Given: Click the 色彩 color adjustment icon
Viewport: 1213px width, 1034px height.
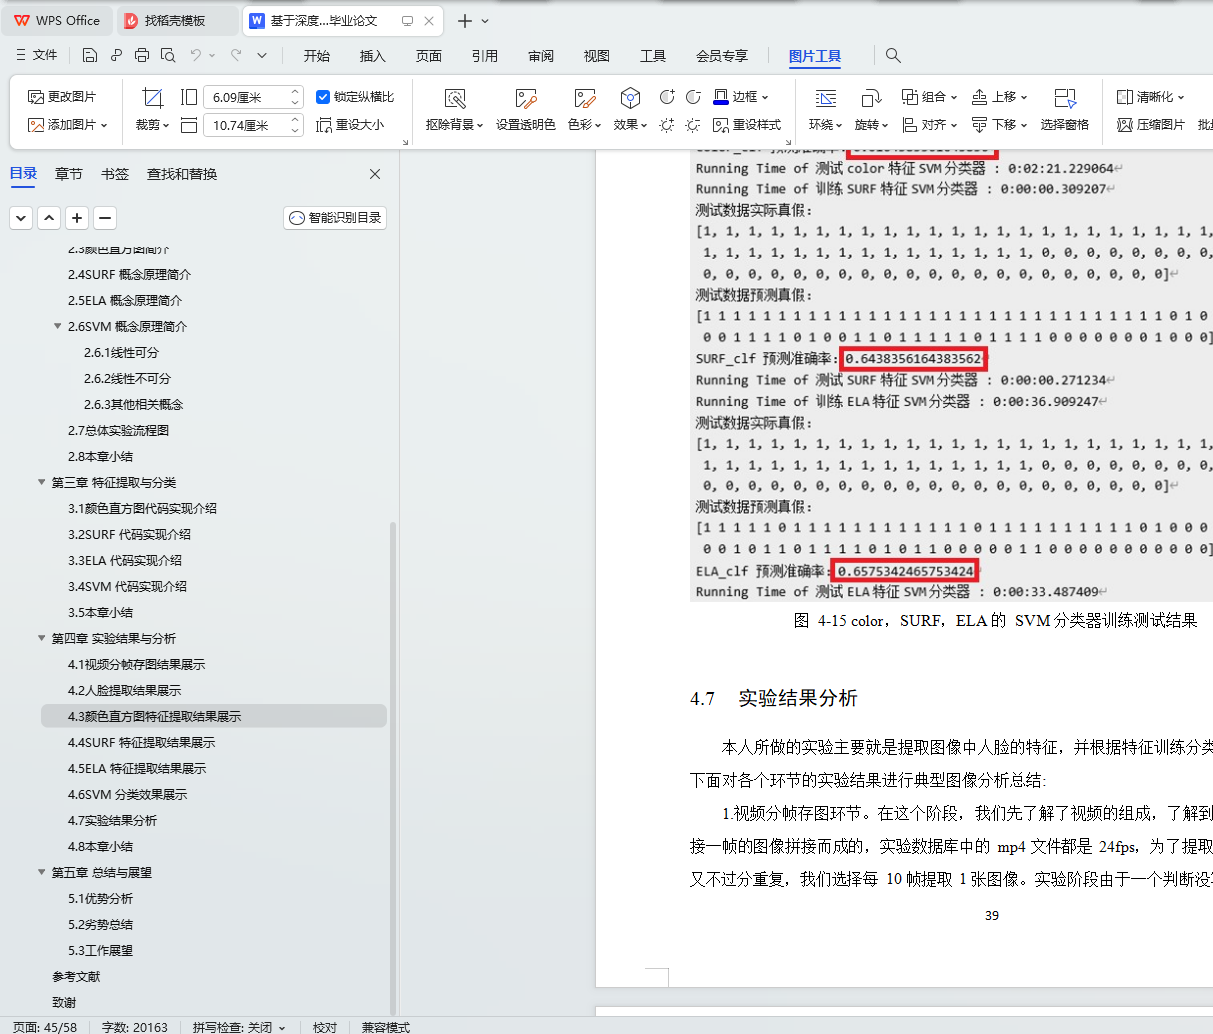Looking at the screenshot, I should pos(585,98).
